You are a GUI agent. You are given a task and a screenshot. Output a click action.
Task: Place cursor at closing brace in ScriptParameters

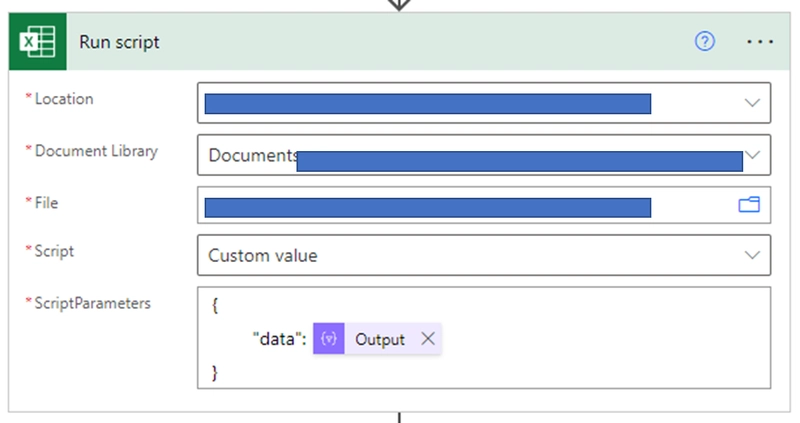click(215, 372)
